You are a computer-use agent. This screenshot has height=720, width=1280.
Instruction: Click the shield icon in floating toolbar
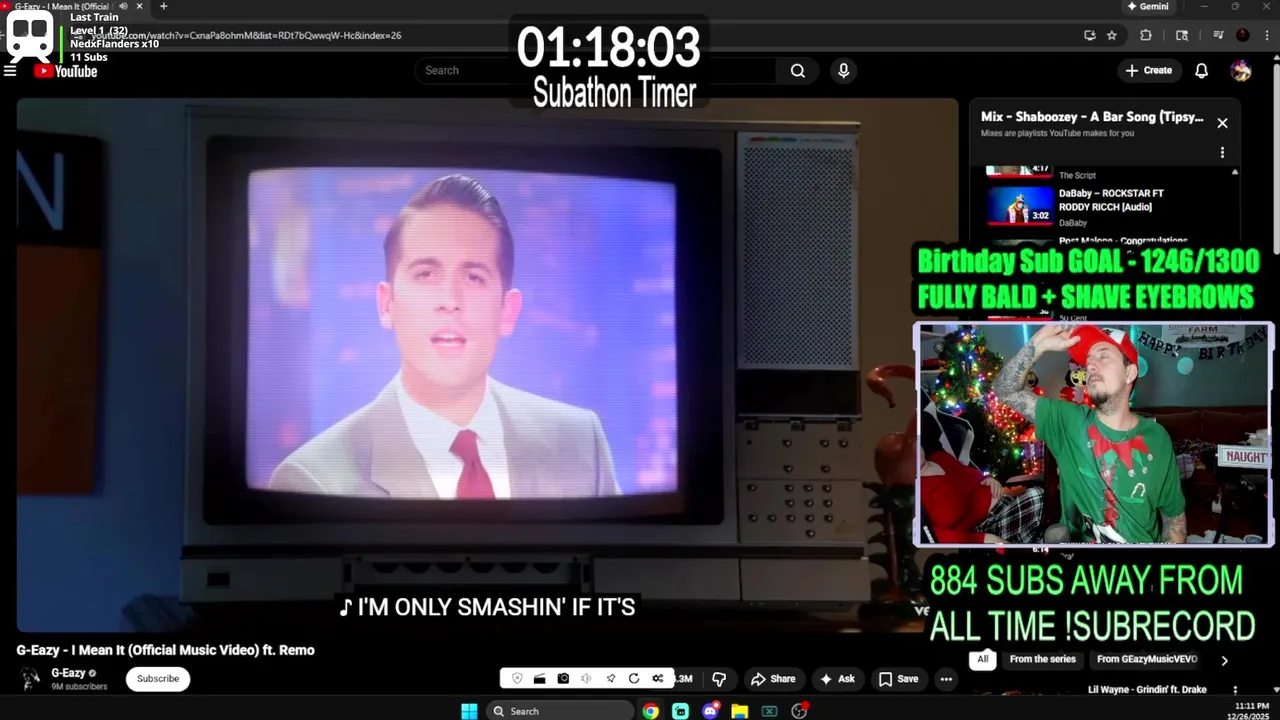(x=517, y=679)
